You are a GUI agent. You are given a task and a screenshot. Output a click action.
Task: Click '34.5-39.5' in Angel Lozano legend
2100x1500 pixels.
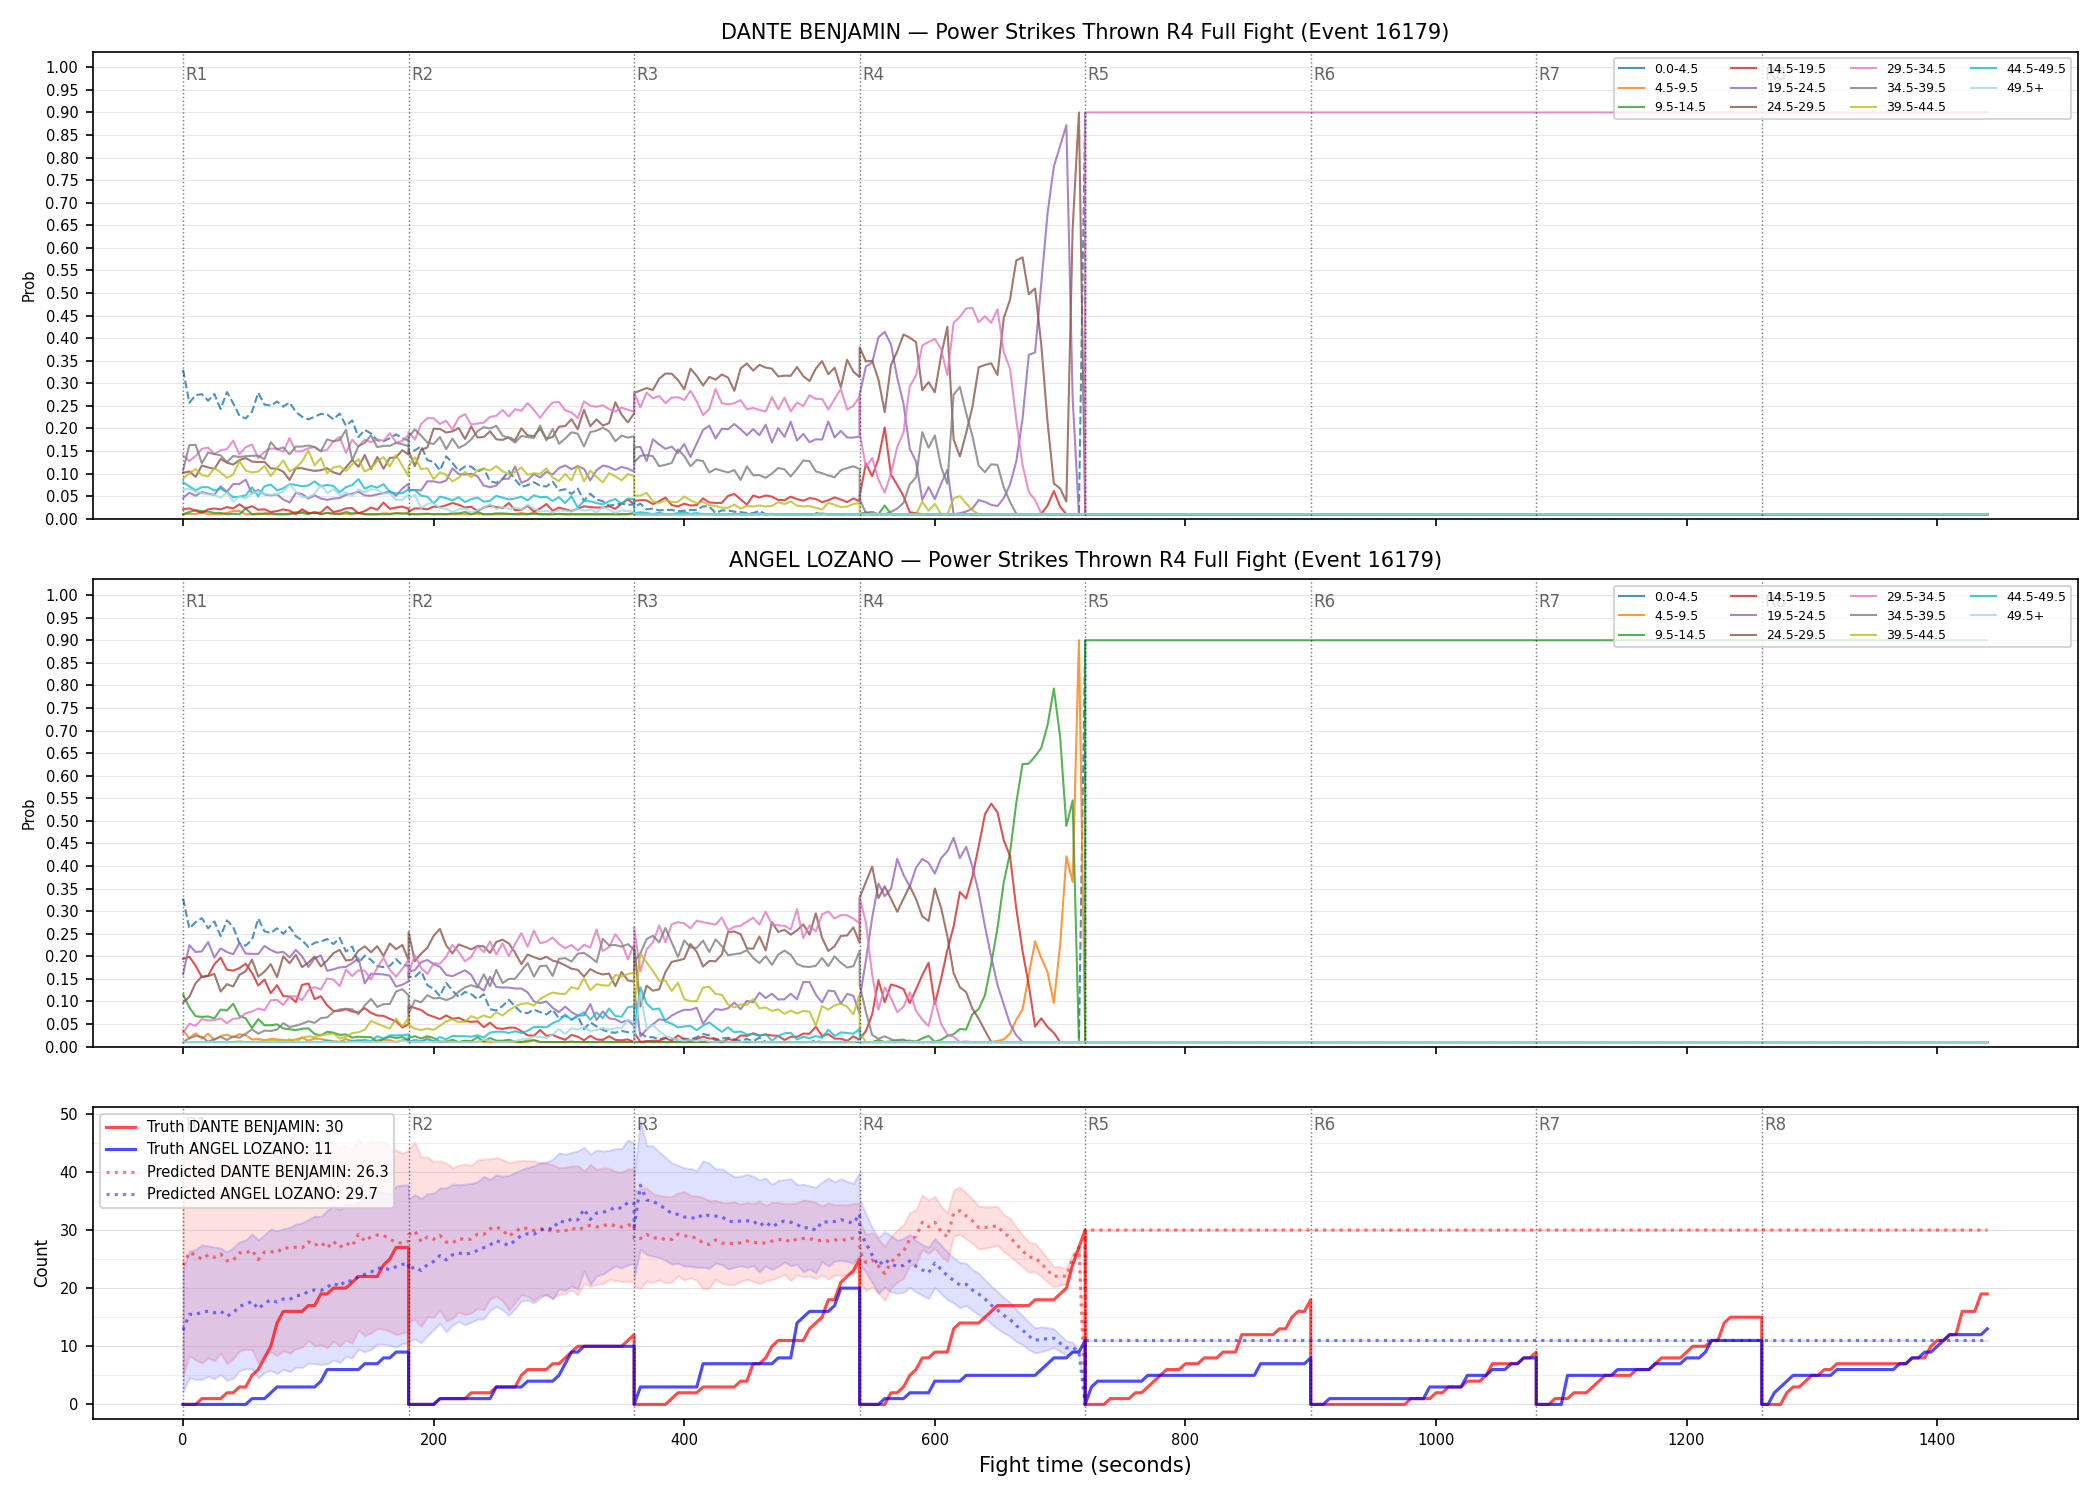pos(1916,616)
